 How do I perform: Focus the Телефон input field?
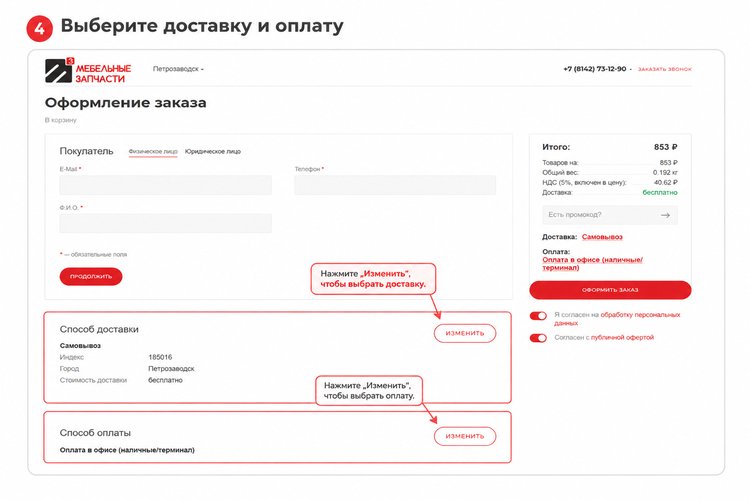[395, 185]
